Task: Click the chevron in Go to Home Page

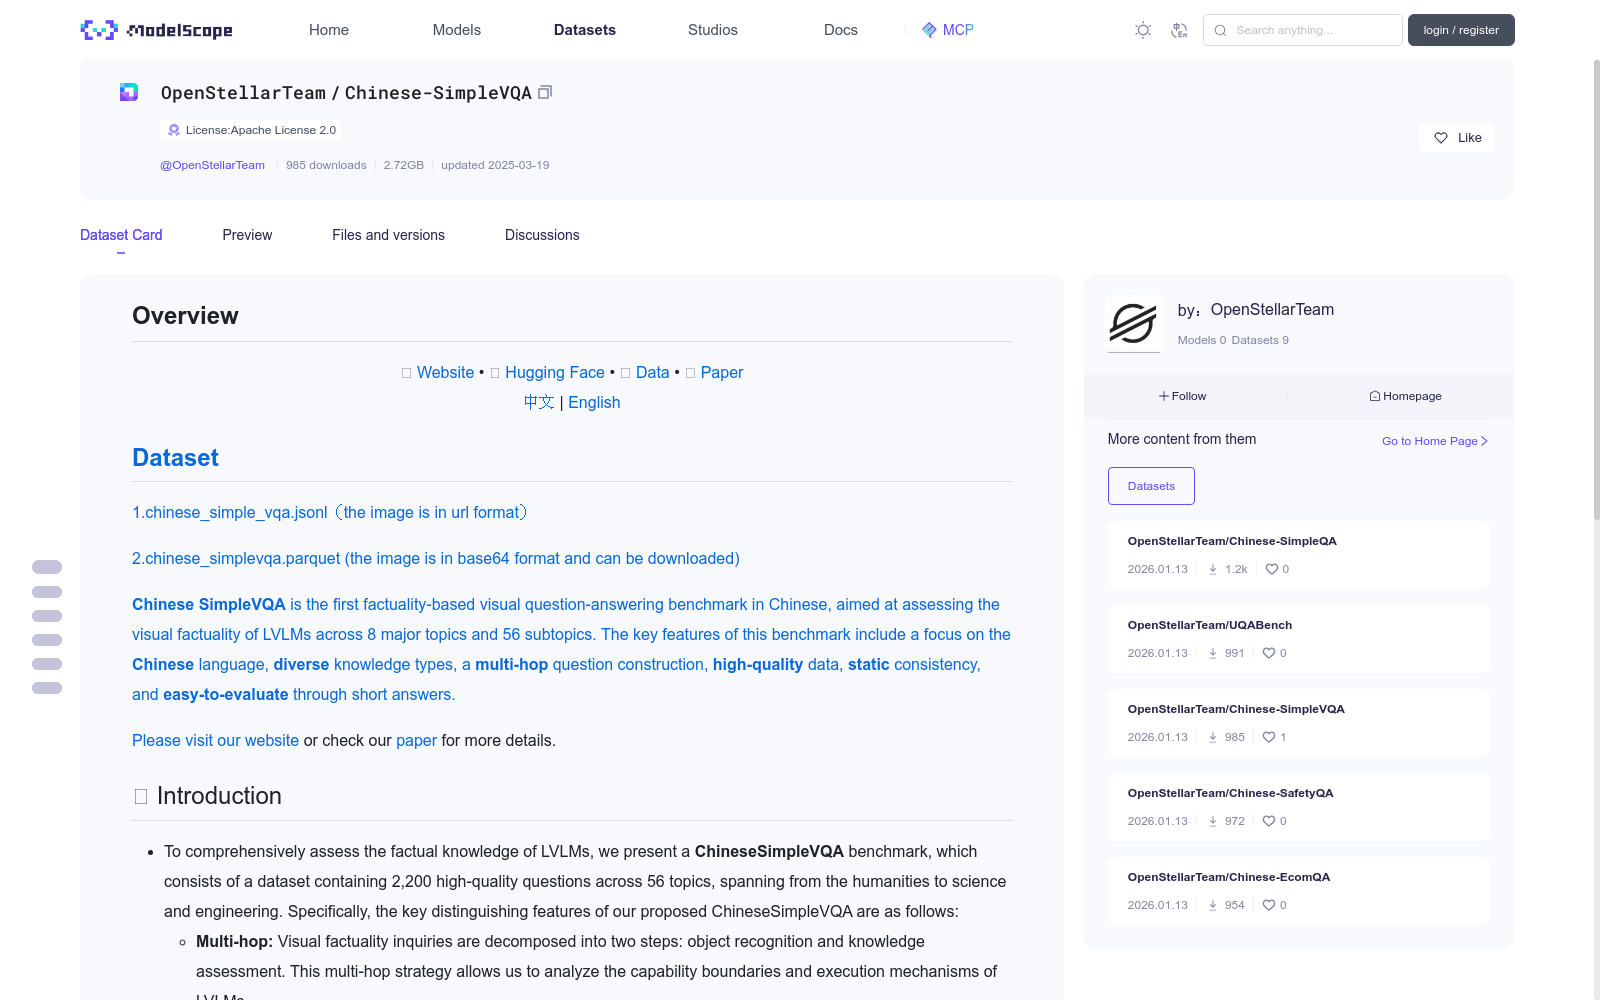Action: click(1484, 441)
